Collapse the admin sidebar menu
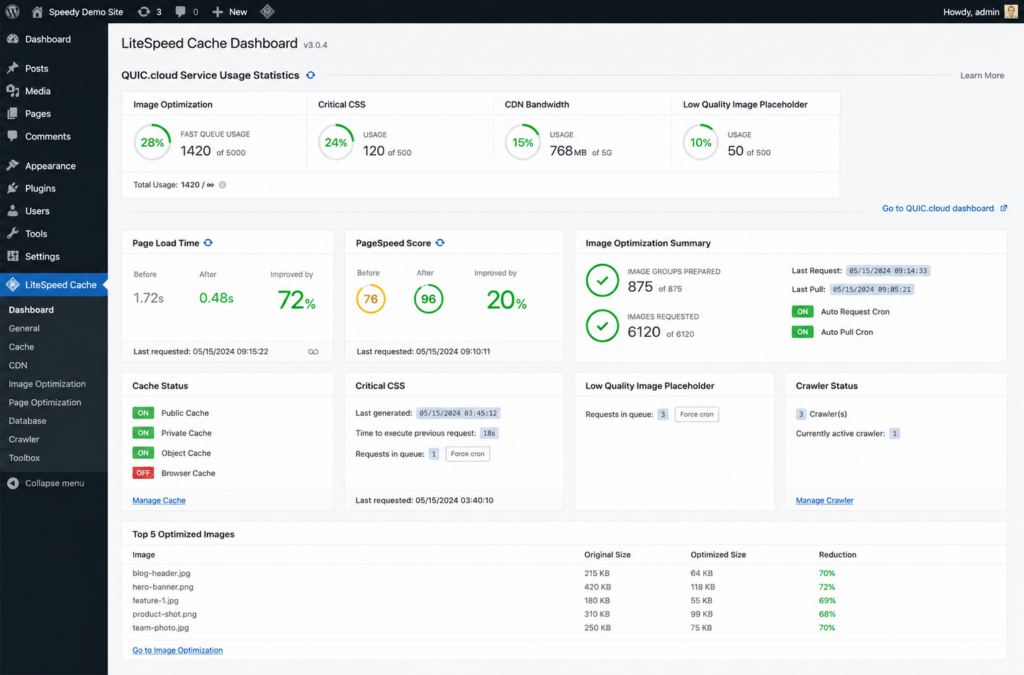The width and height of the screenshot is (1024, 675). (x=46, y=483)
